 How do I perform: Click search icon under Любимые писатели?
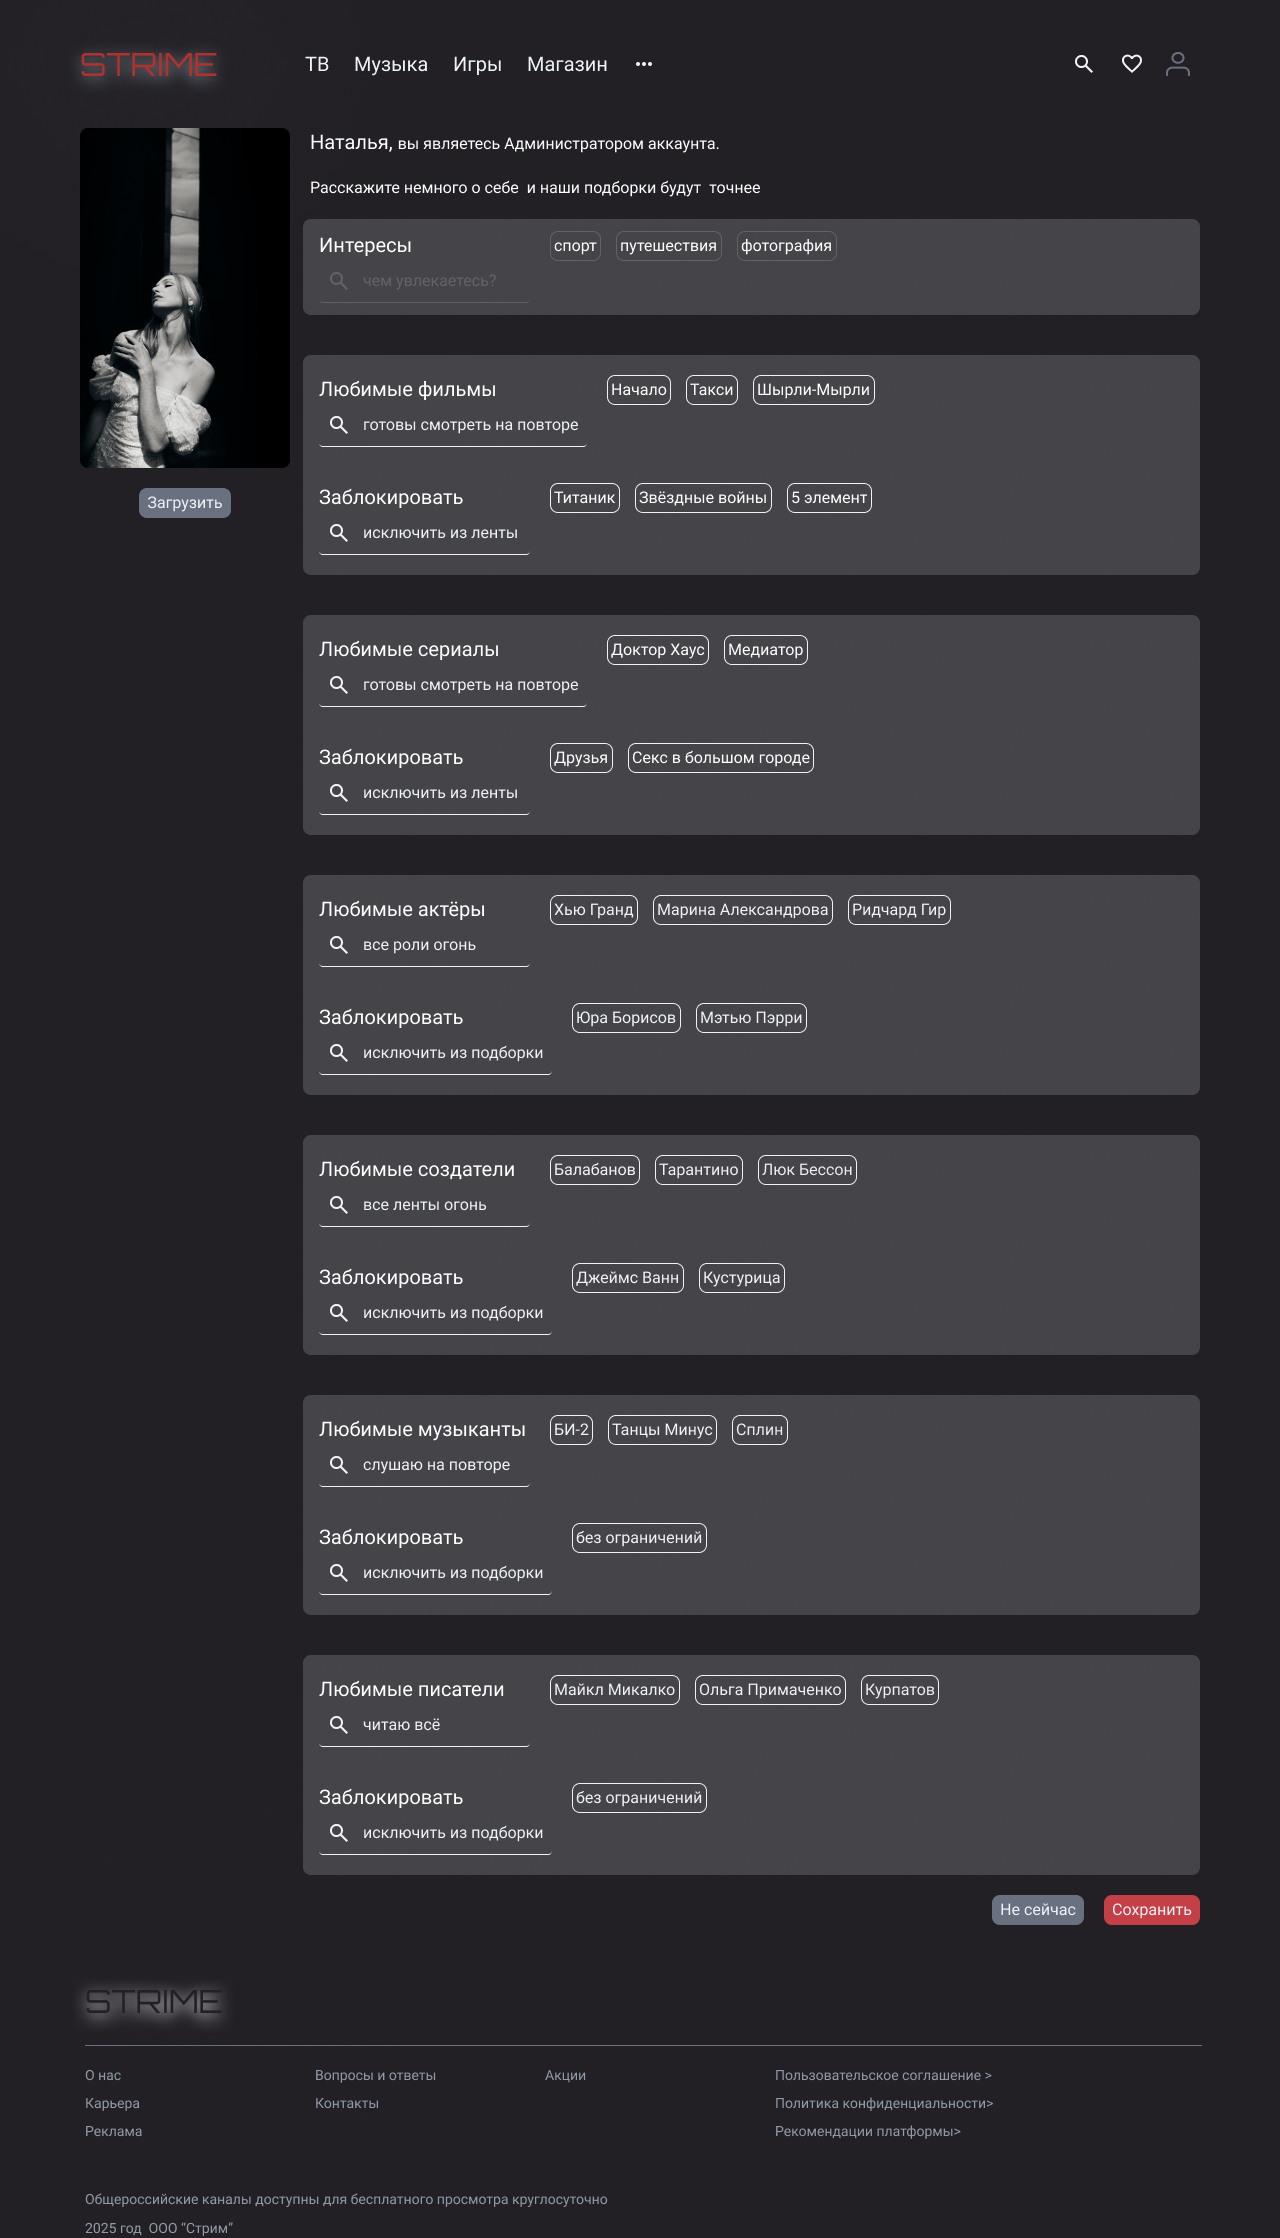339,1725
